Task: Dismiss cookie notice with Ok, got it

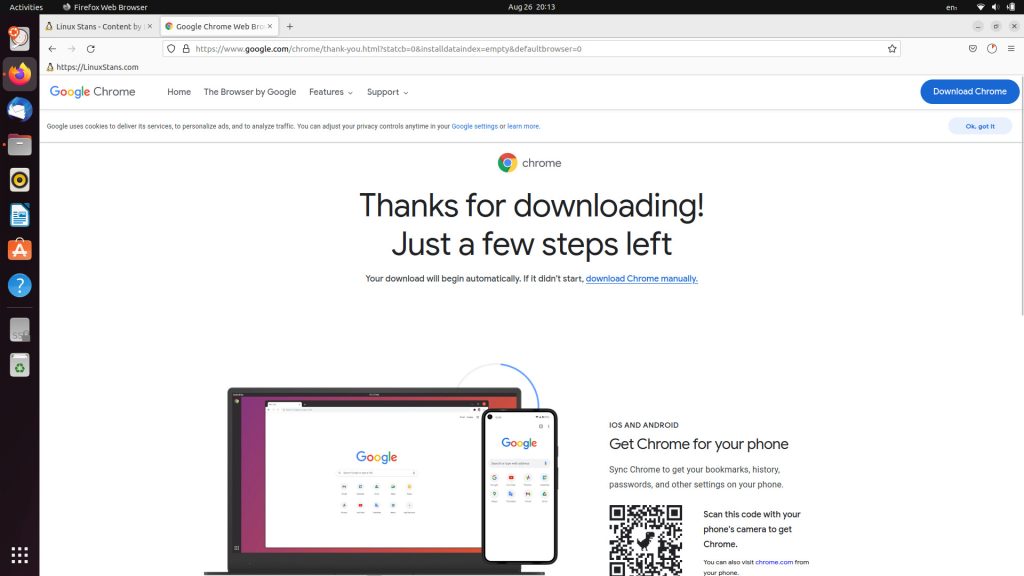Action: (980, 126)
